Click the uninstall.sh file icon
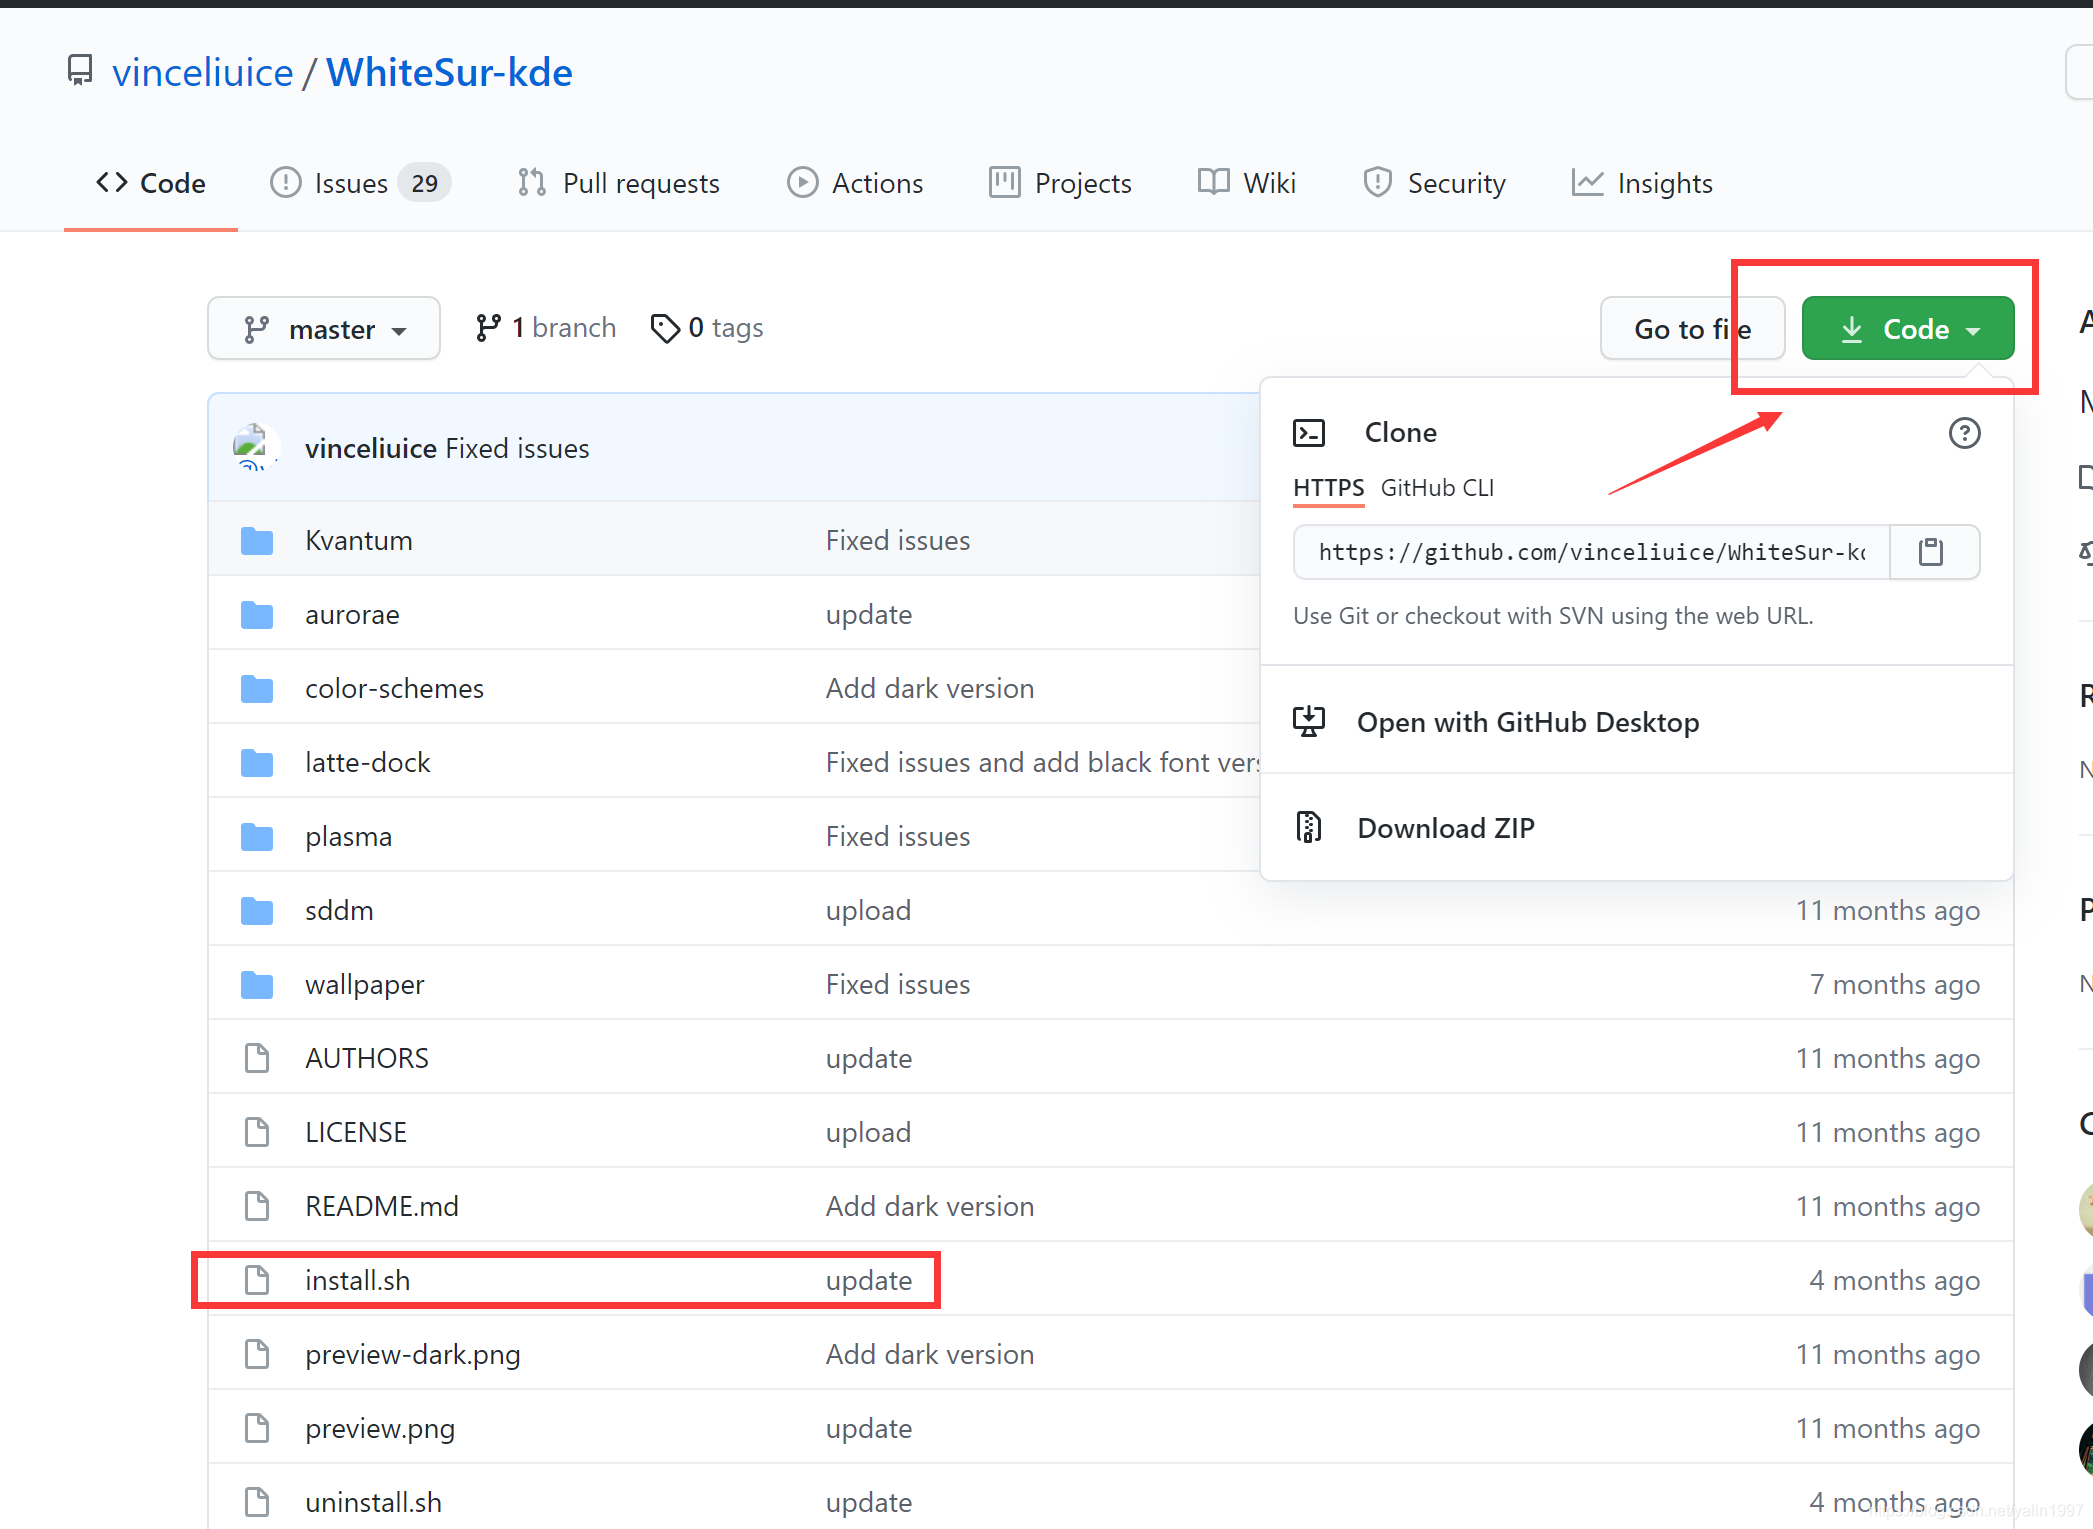 [x=257, y=1502]
